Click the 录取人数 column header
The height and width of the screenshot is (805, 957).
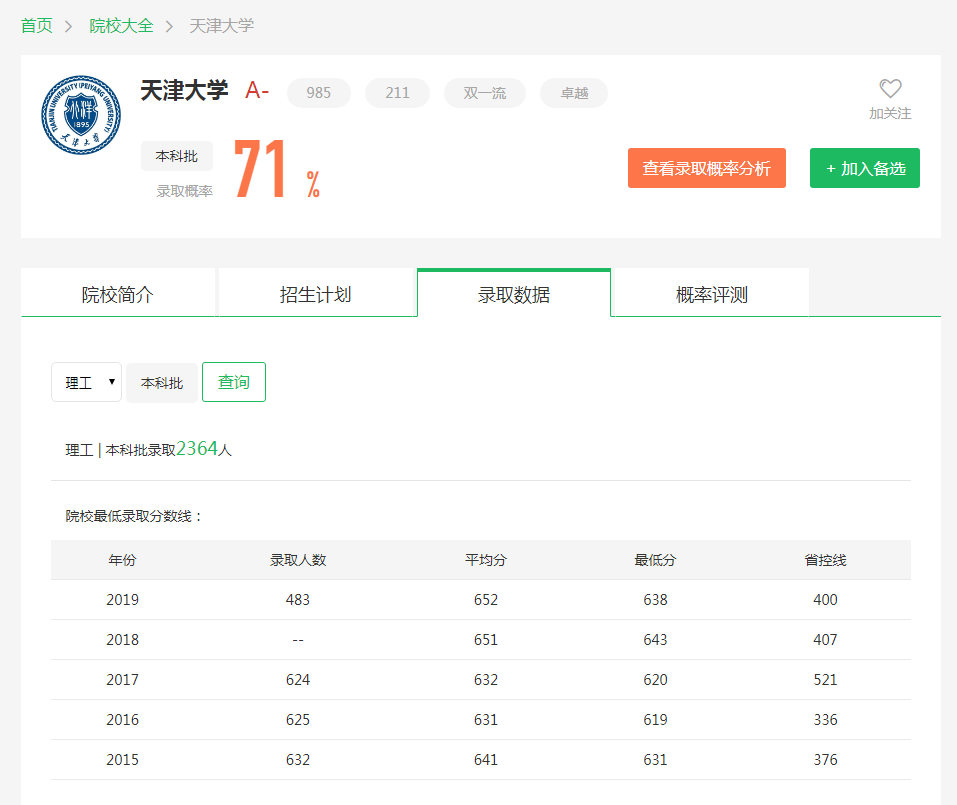click(x=298, y=560)
